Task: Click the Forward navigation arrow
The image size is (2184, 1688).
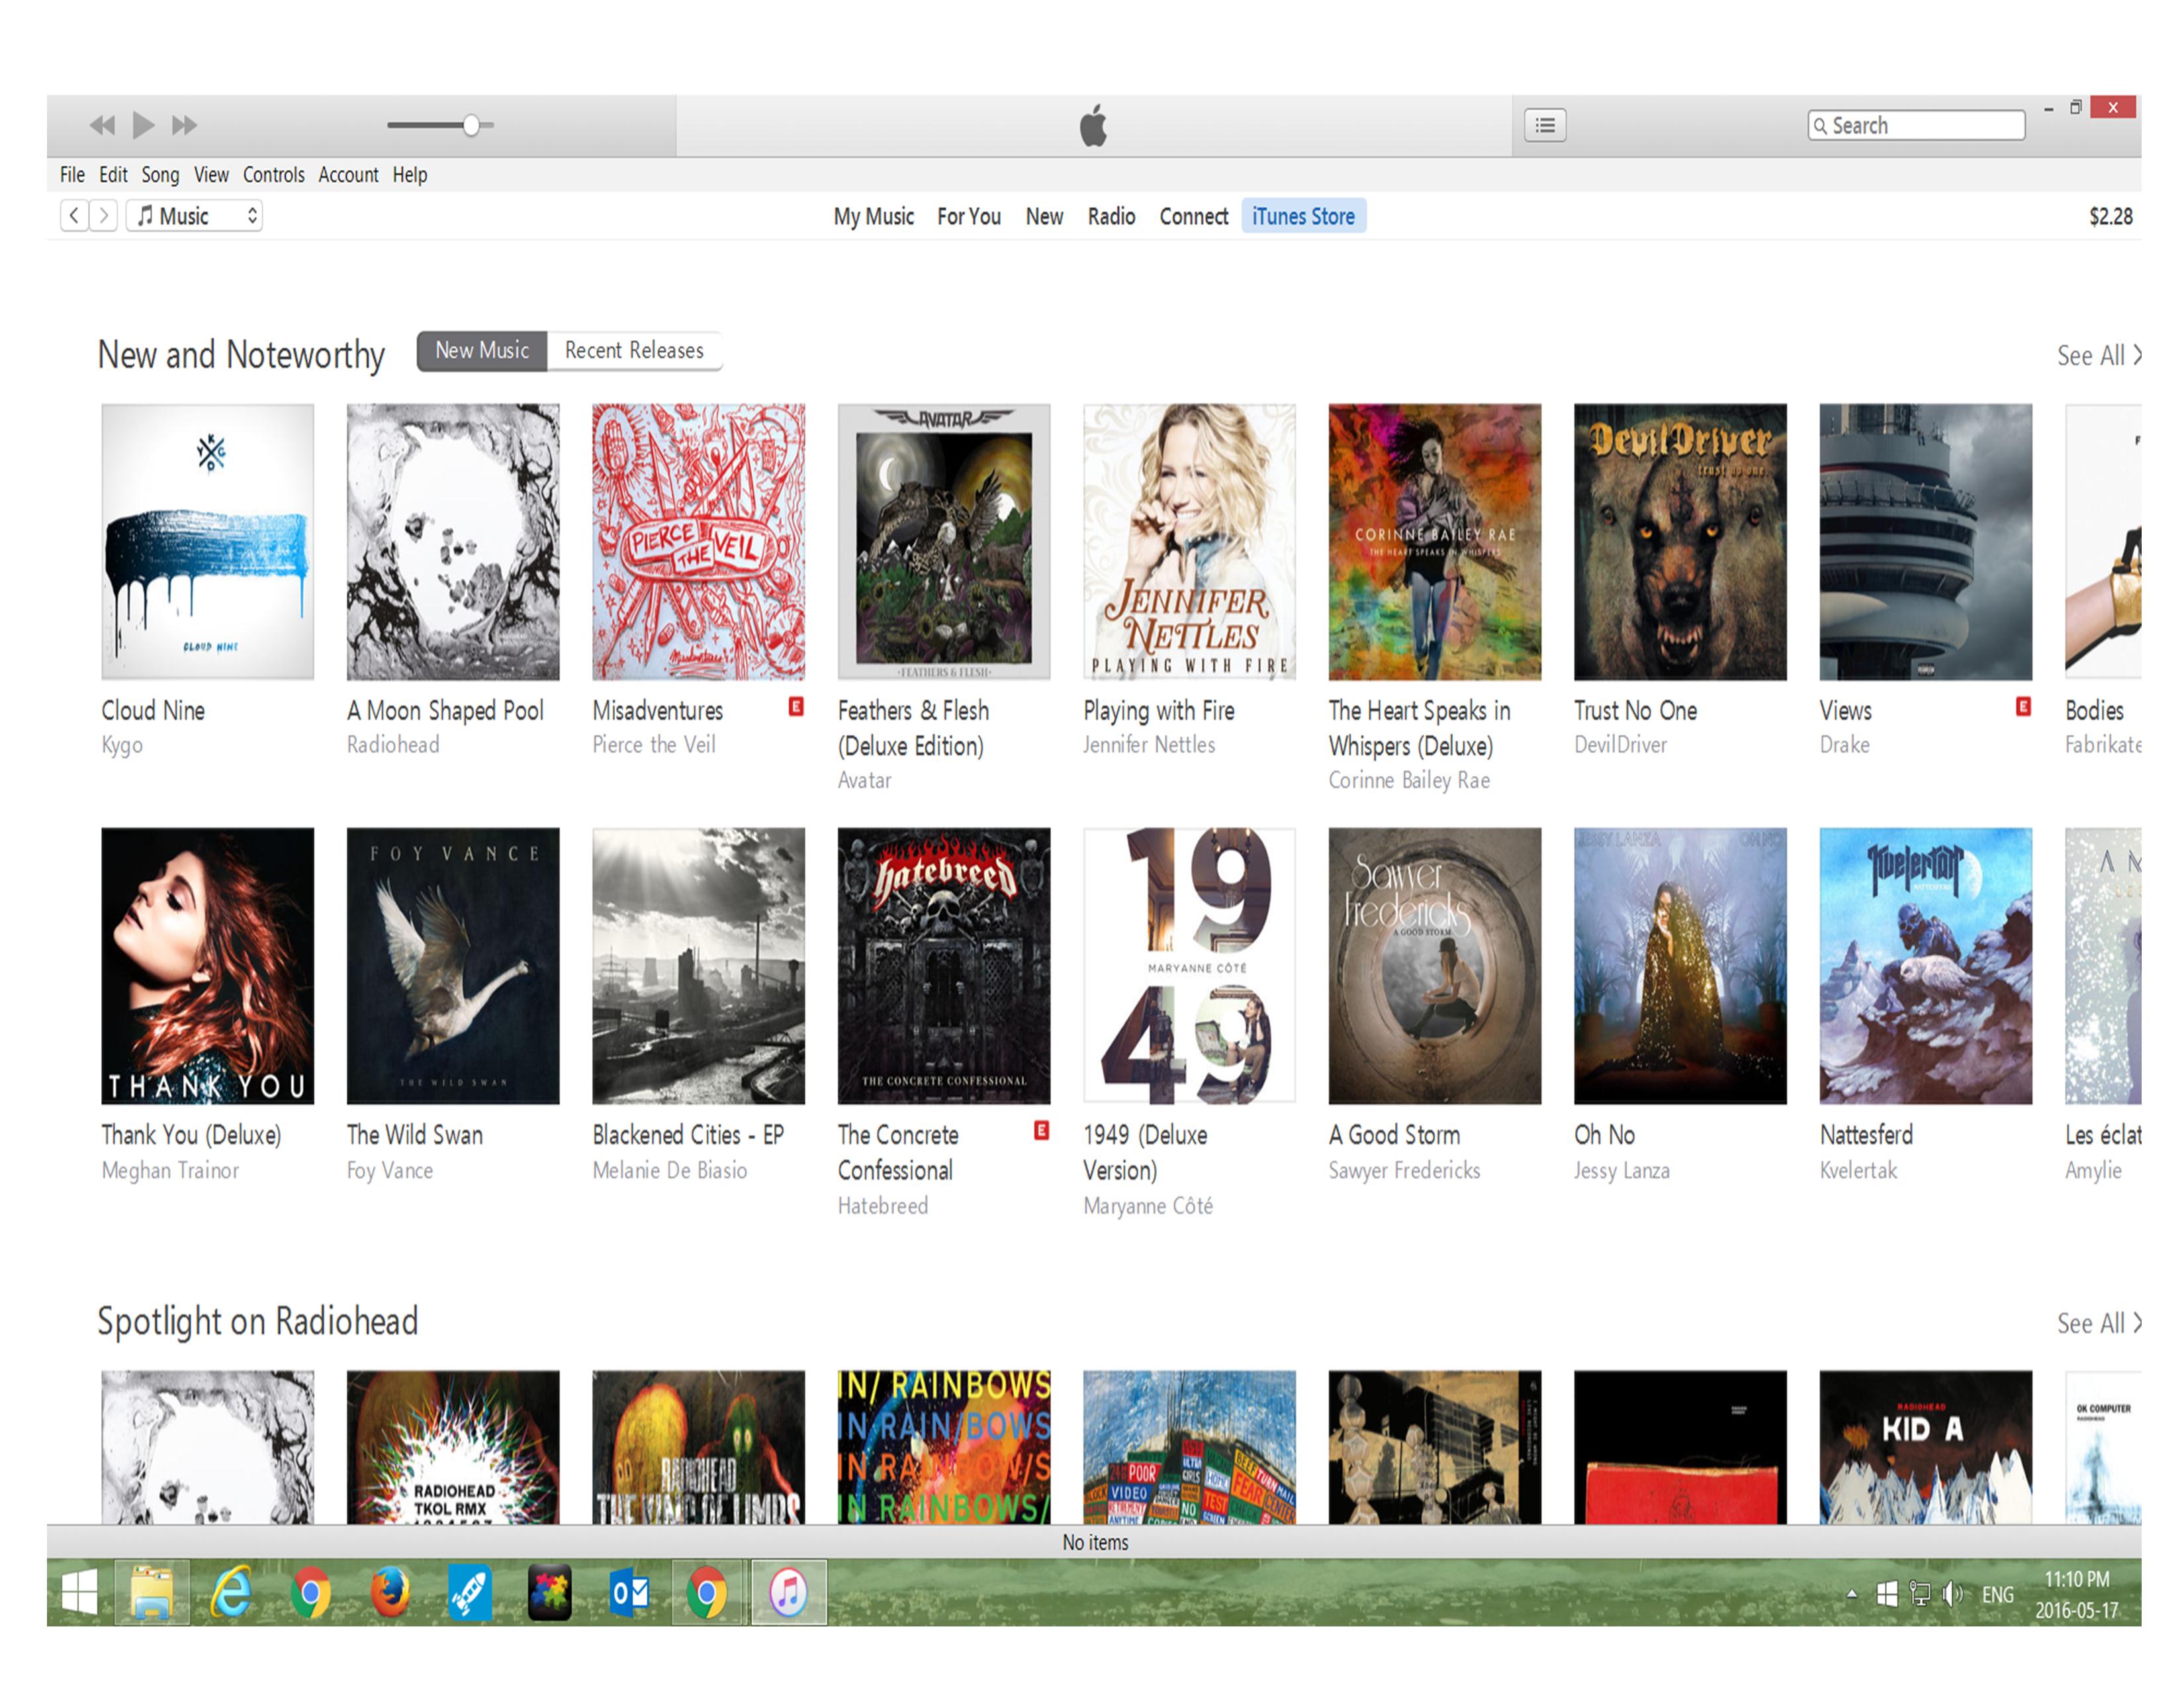Action: 104,216
